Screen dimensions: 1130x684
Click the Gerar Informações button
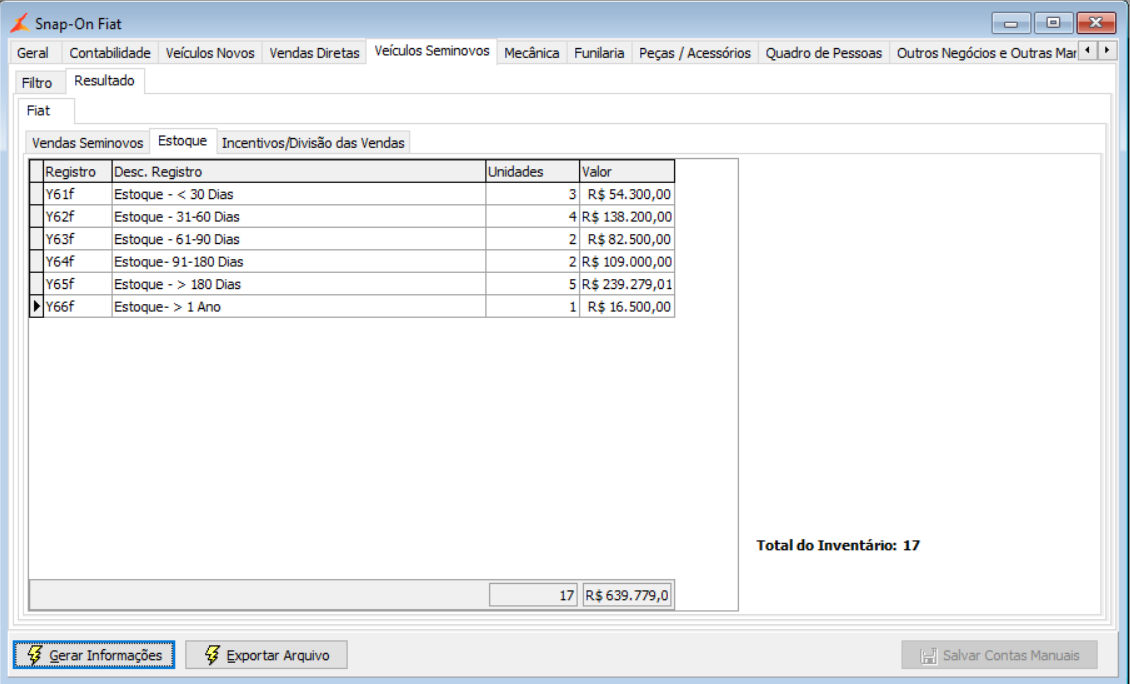94,655
